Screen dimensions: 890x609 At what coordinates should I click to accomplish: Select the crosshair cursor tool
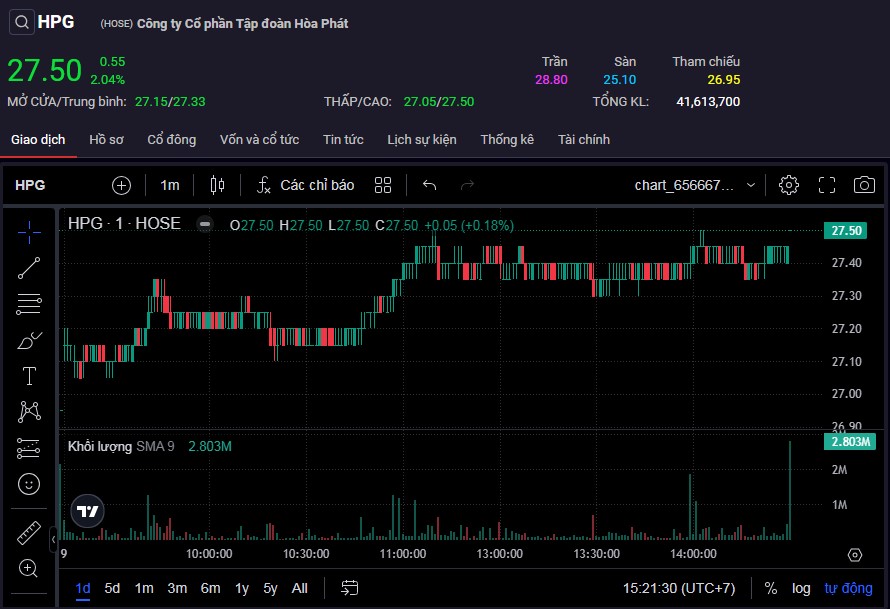pyautogui.click(x=29, y=233)
